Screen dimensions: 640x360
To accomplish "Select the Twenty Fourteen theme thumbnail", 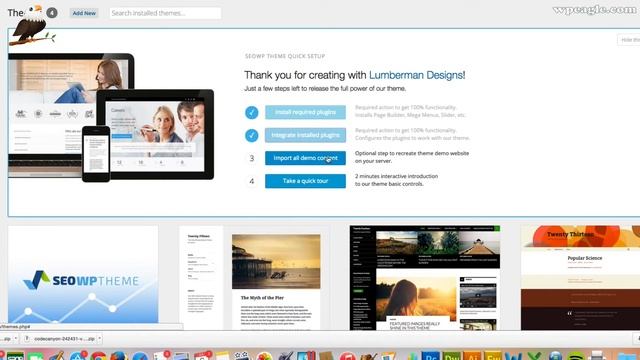I will [425, 278].
